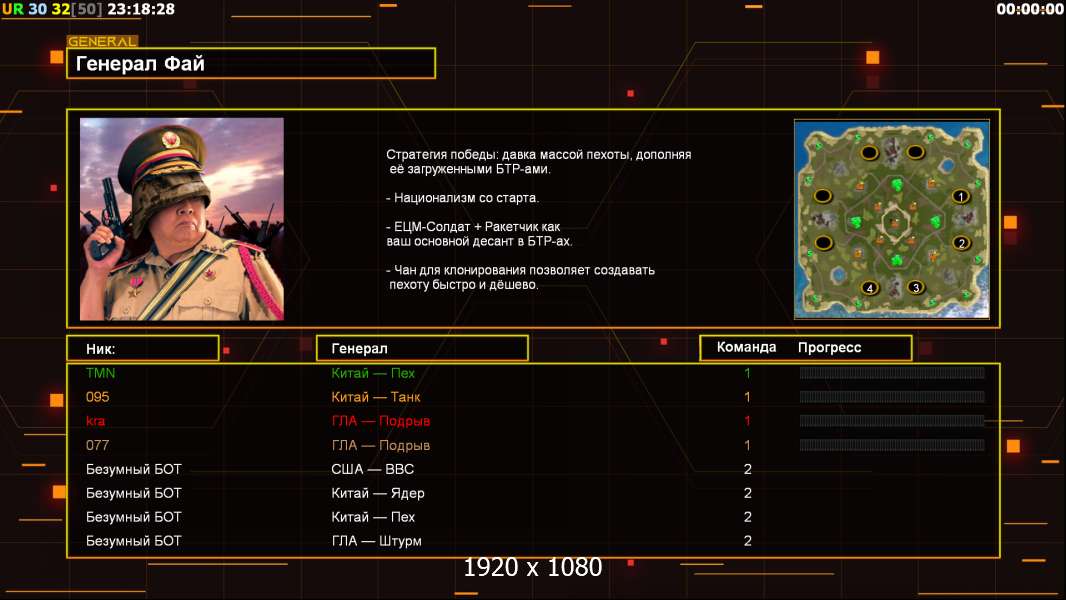Click the 00:00:00 timer
Image resolution: width=1066 pixels, height=600 pixels.
click(1030, 9)
